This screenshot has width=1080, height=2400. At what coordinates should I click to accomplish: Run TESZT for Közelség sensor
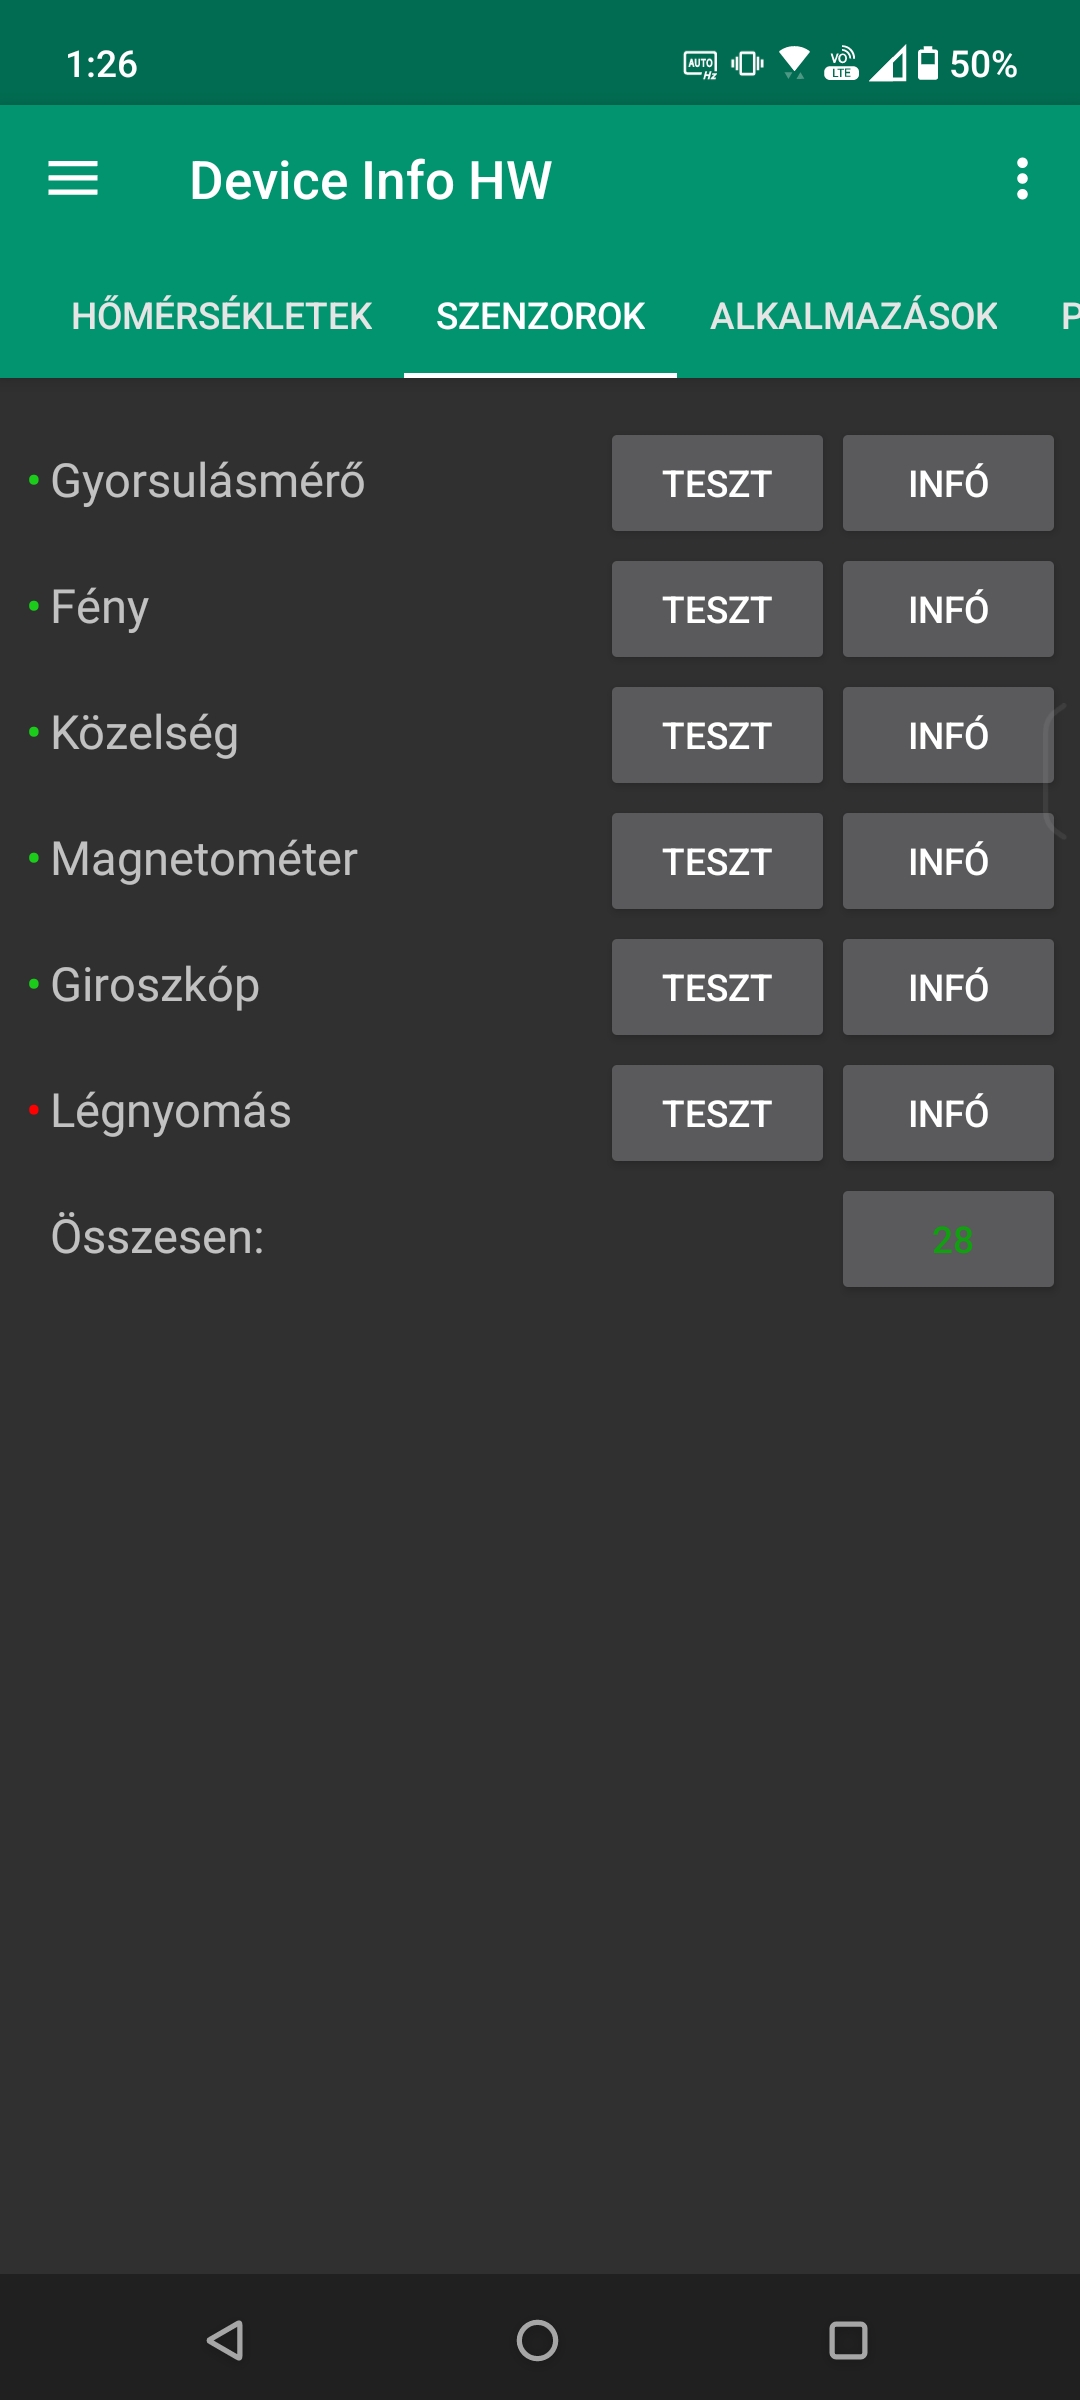(x=717, y=735)
